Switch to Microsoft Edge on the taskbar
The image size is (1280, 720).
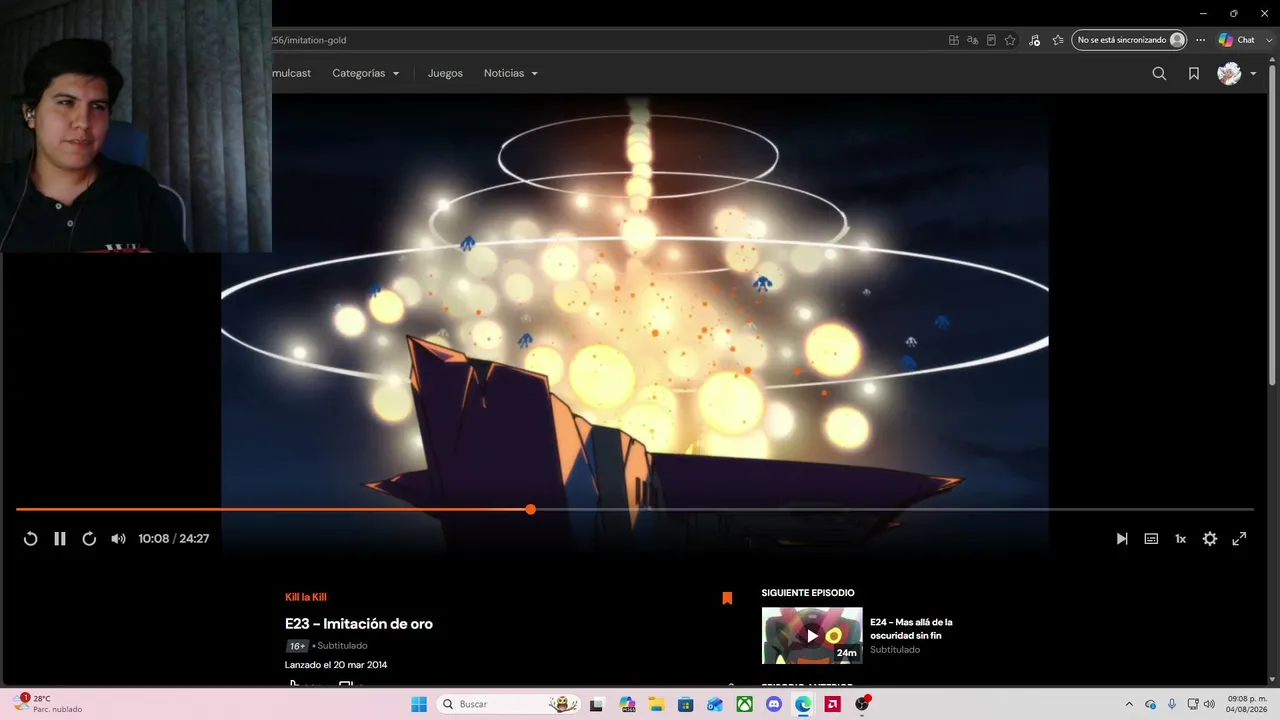point(803,704)
